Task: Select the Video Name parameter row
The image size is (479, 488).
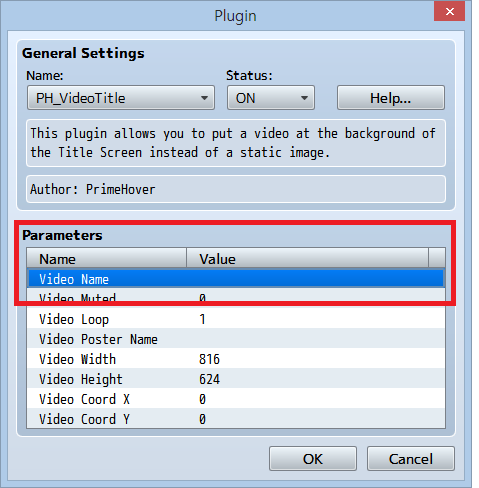Action: point(236,279)
